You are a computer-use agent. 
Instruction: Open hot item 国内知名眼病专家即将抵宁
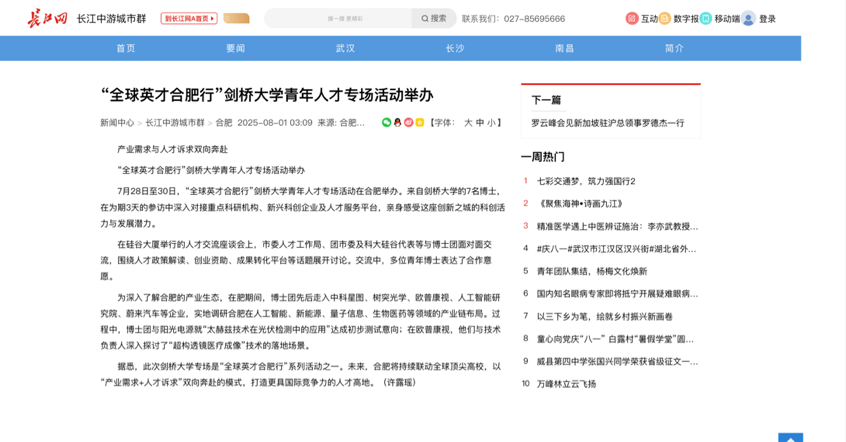click(617, 294)
